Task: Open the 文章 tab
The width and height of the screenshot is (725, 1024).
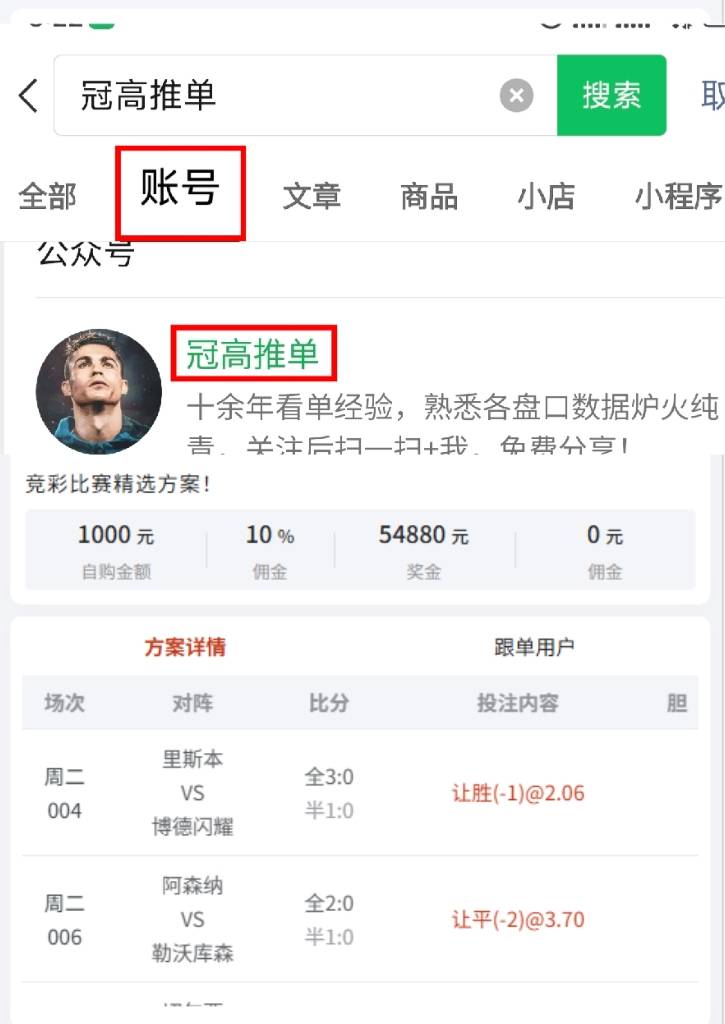Action: [311, 196]
